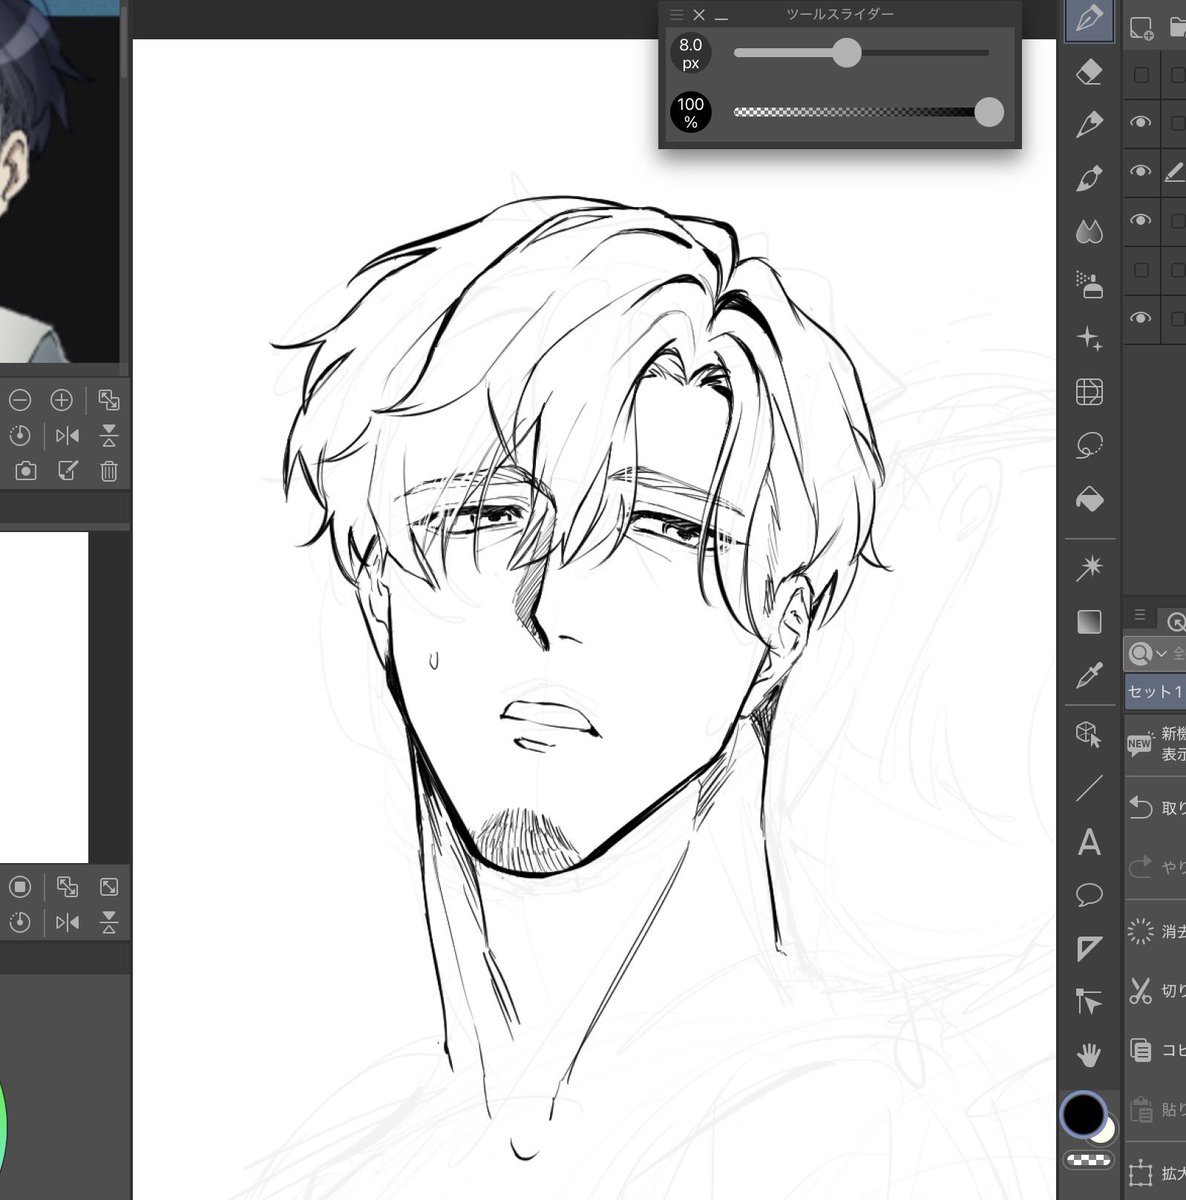Click the brush size slider handle
The image size is (1186, 1200).
847,53
